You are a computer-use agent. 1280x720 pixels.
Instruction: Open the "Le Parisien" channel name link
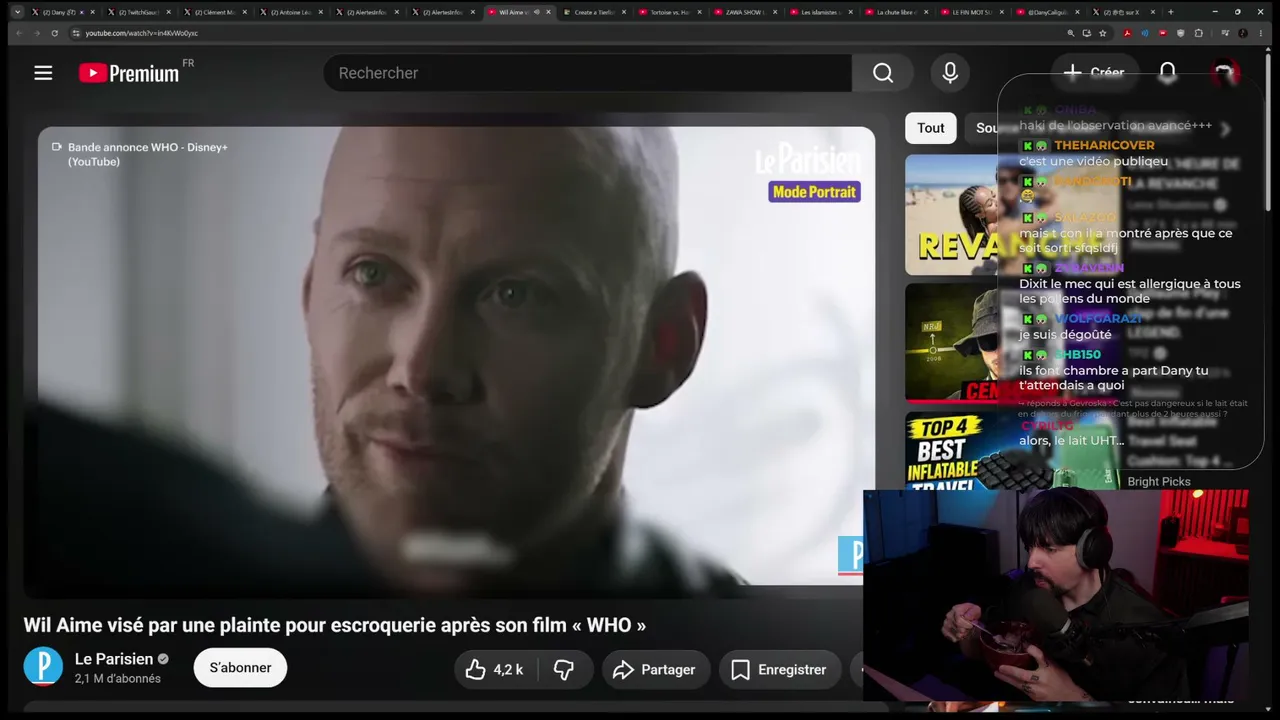tap(114, 659)
